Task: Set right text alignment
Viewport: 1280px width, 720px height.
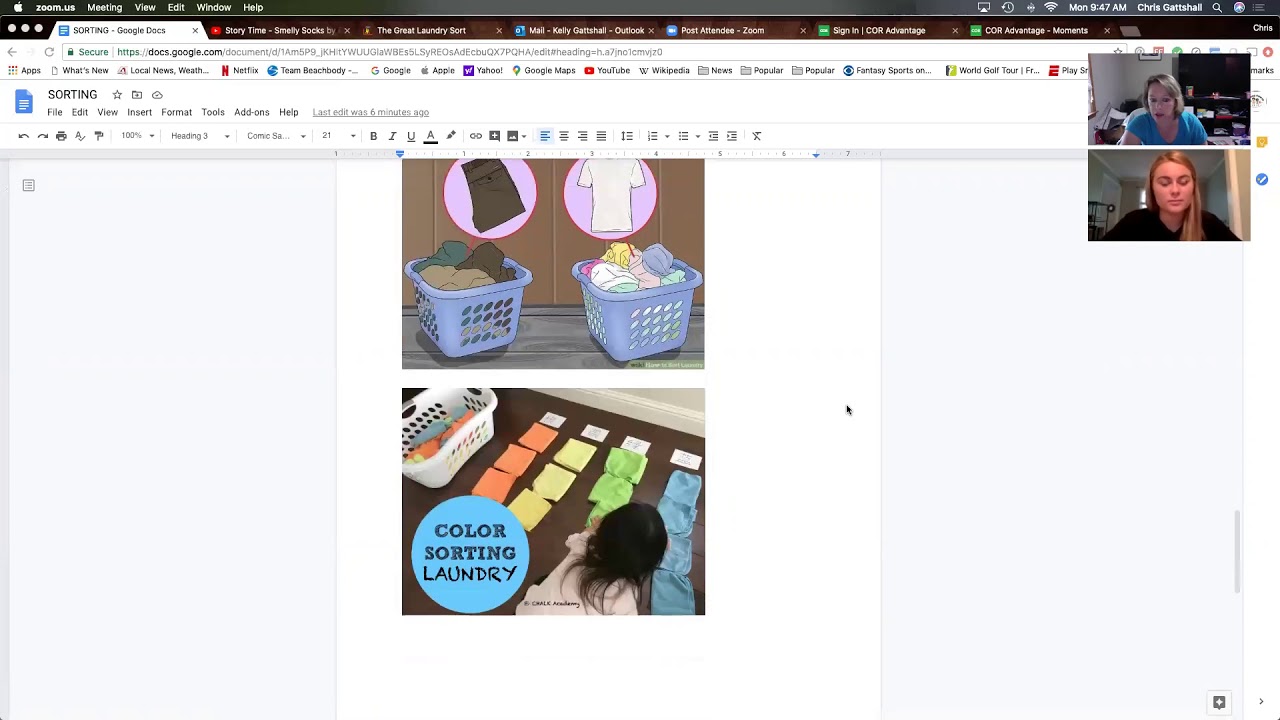Action: click(x=583, y=136)
